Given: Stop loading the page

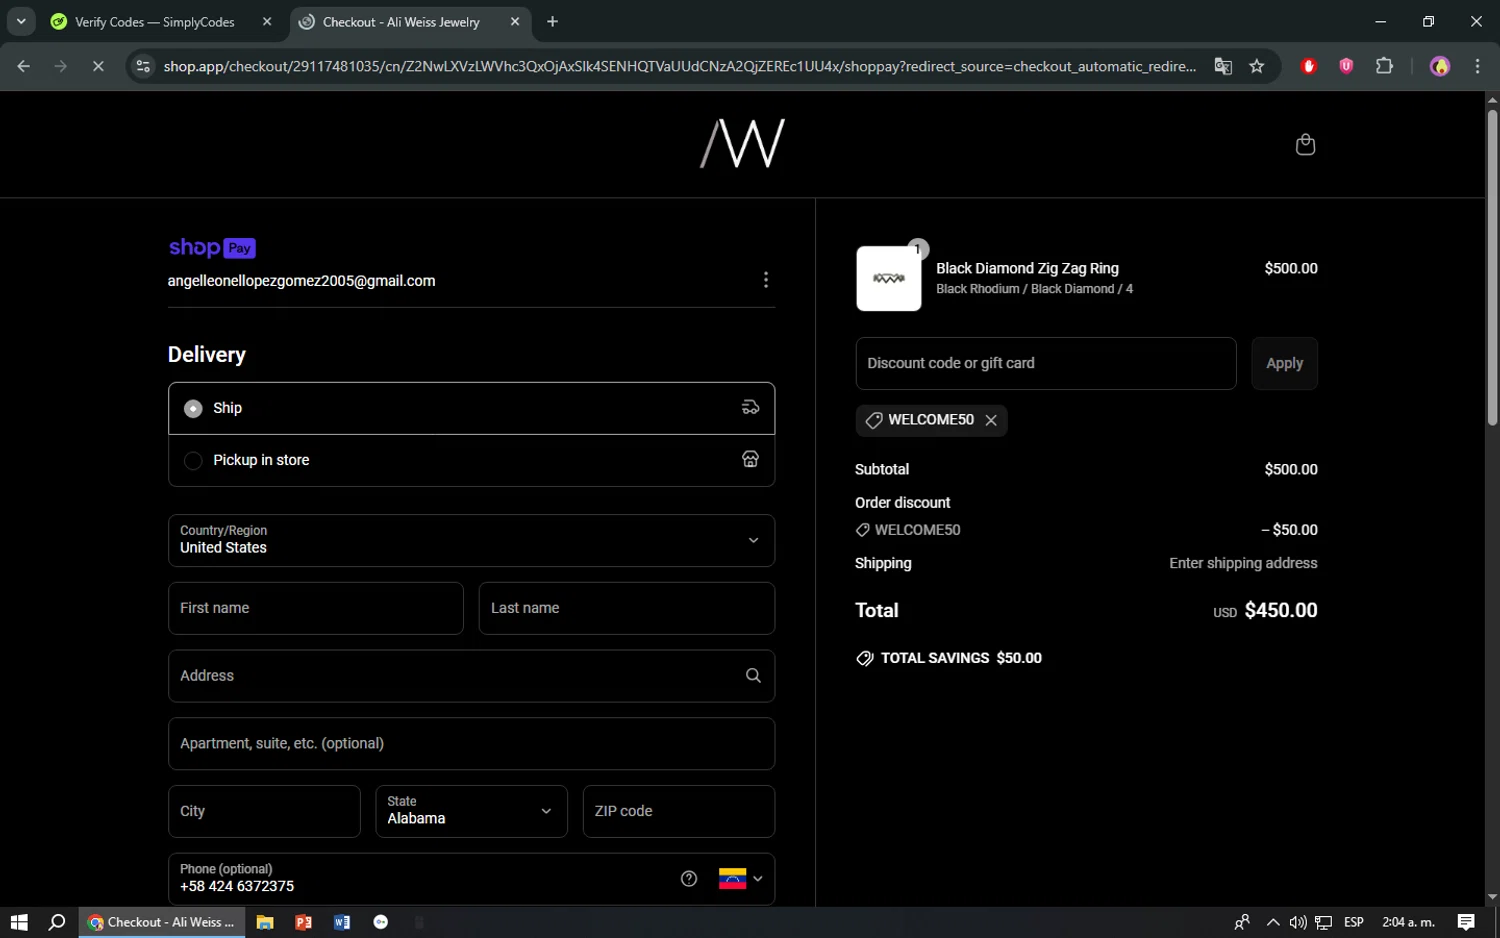Looking at the screenshot, I should [x=98, y=66].
